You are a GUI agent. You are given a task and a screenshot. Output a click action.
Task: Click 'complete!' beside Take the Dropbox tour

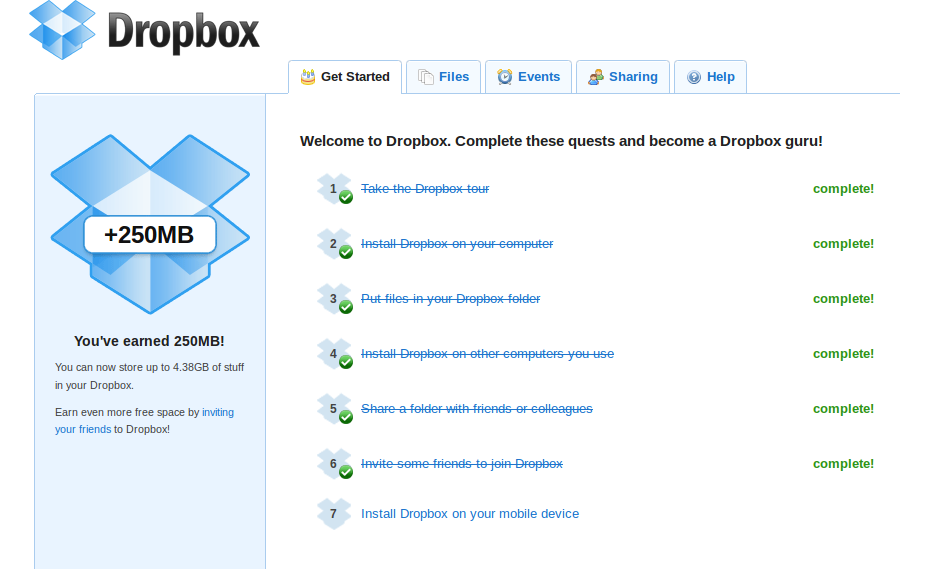click(843, 188)
